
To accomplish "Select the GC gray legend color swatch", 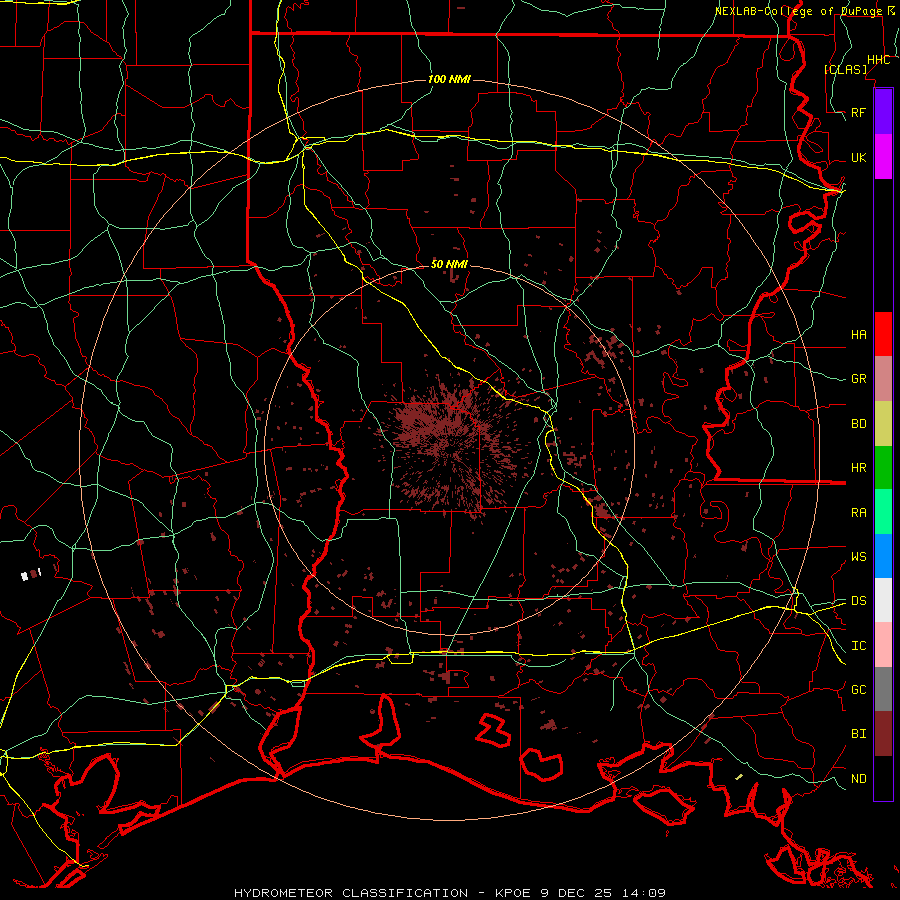I will 883,689.
